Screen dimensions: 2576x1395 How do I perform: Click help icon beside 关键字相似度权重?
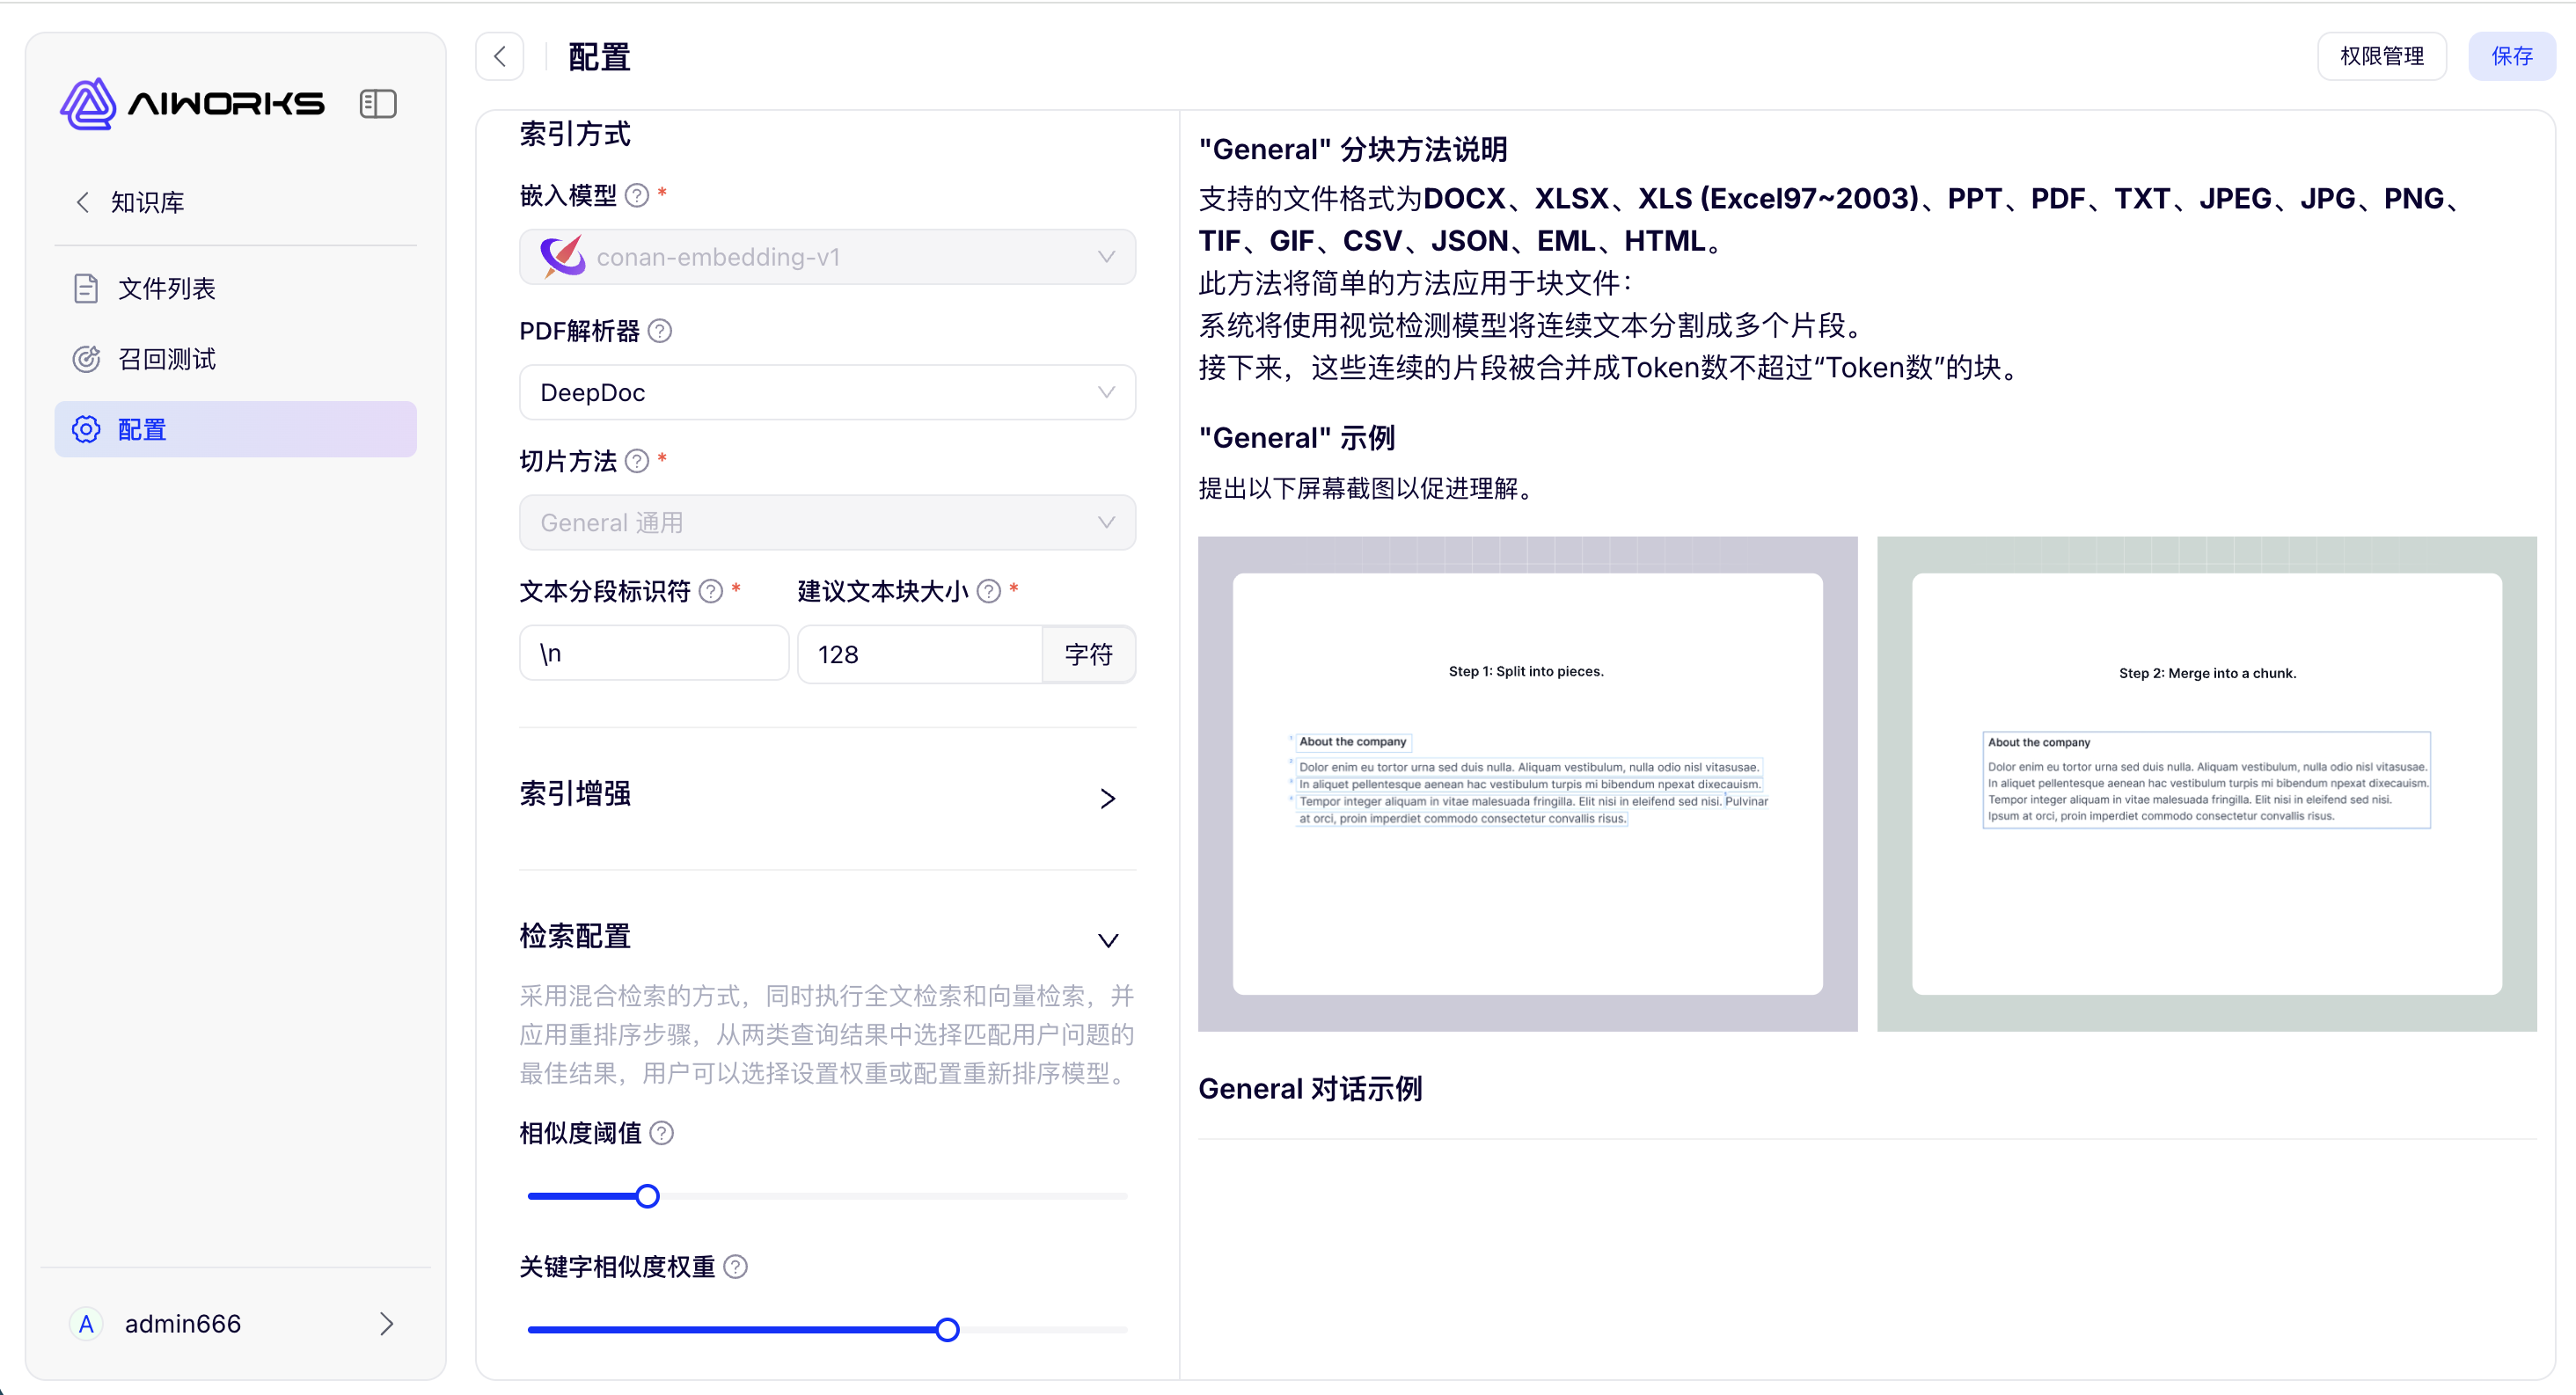tap(736, 1267)
